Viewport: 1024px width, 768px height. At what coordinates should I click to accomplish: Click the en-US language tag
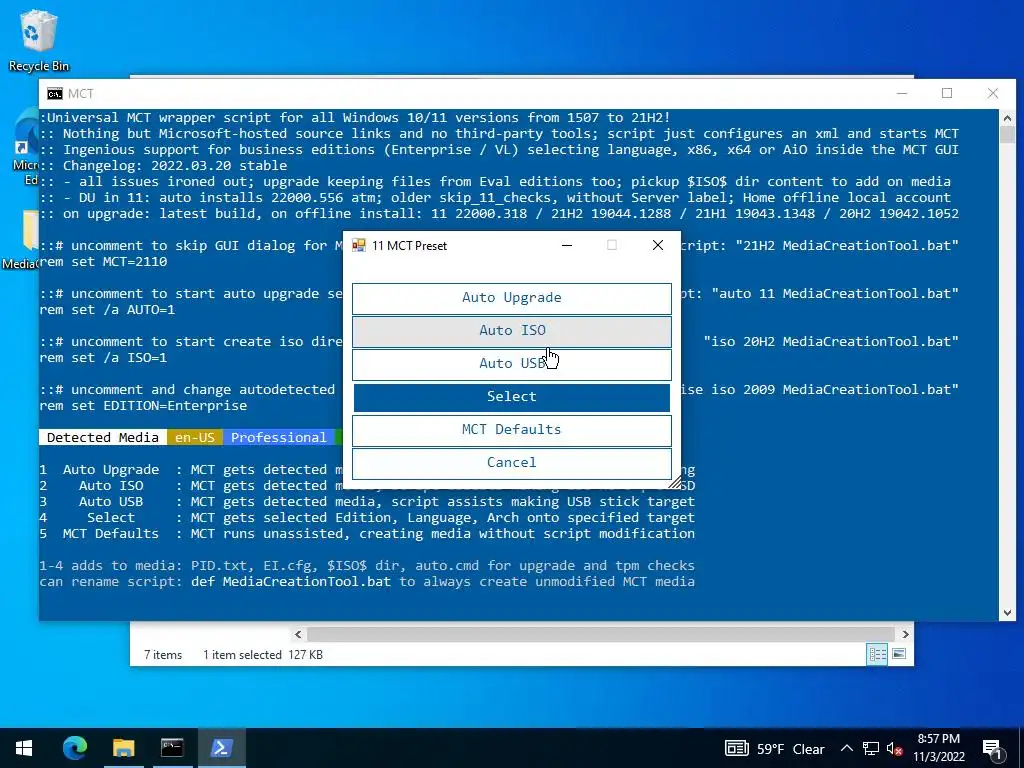195,438
